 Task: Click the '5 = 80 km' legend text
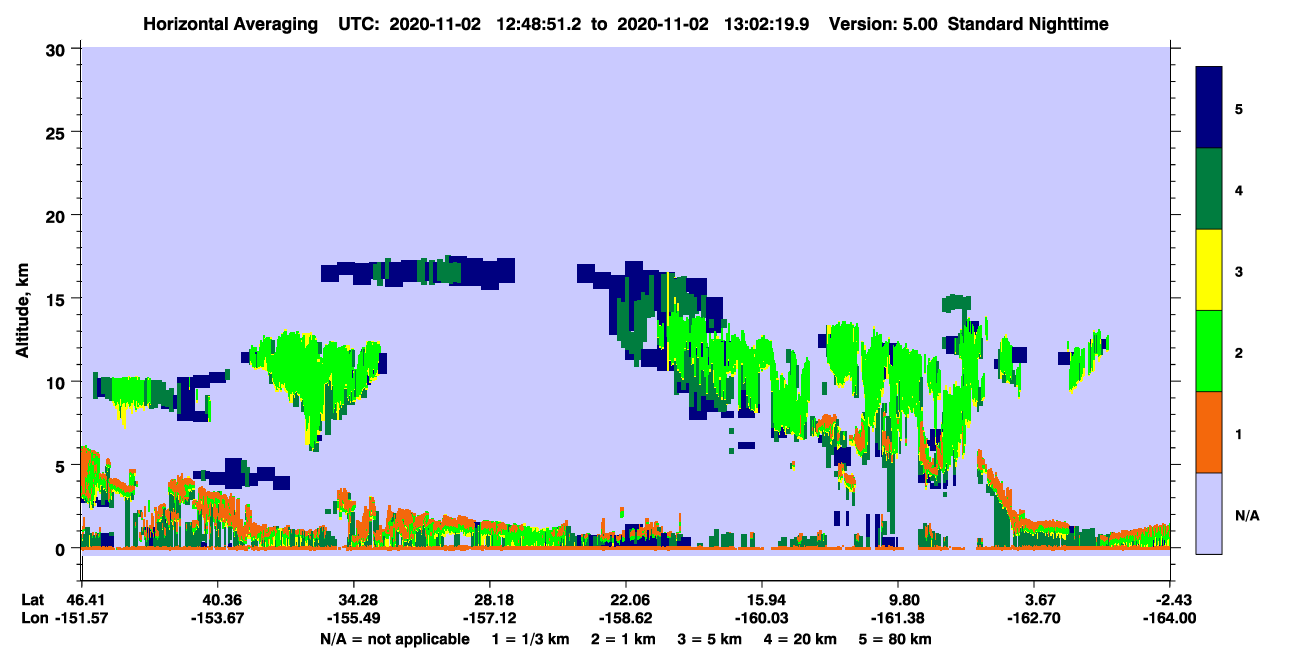[897, 639]
